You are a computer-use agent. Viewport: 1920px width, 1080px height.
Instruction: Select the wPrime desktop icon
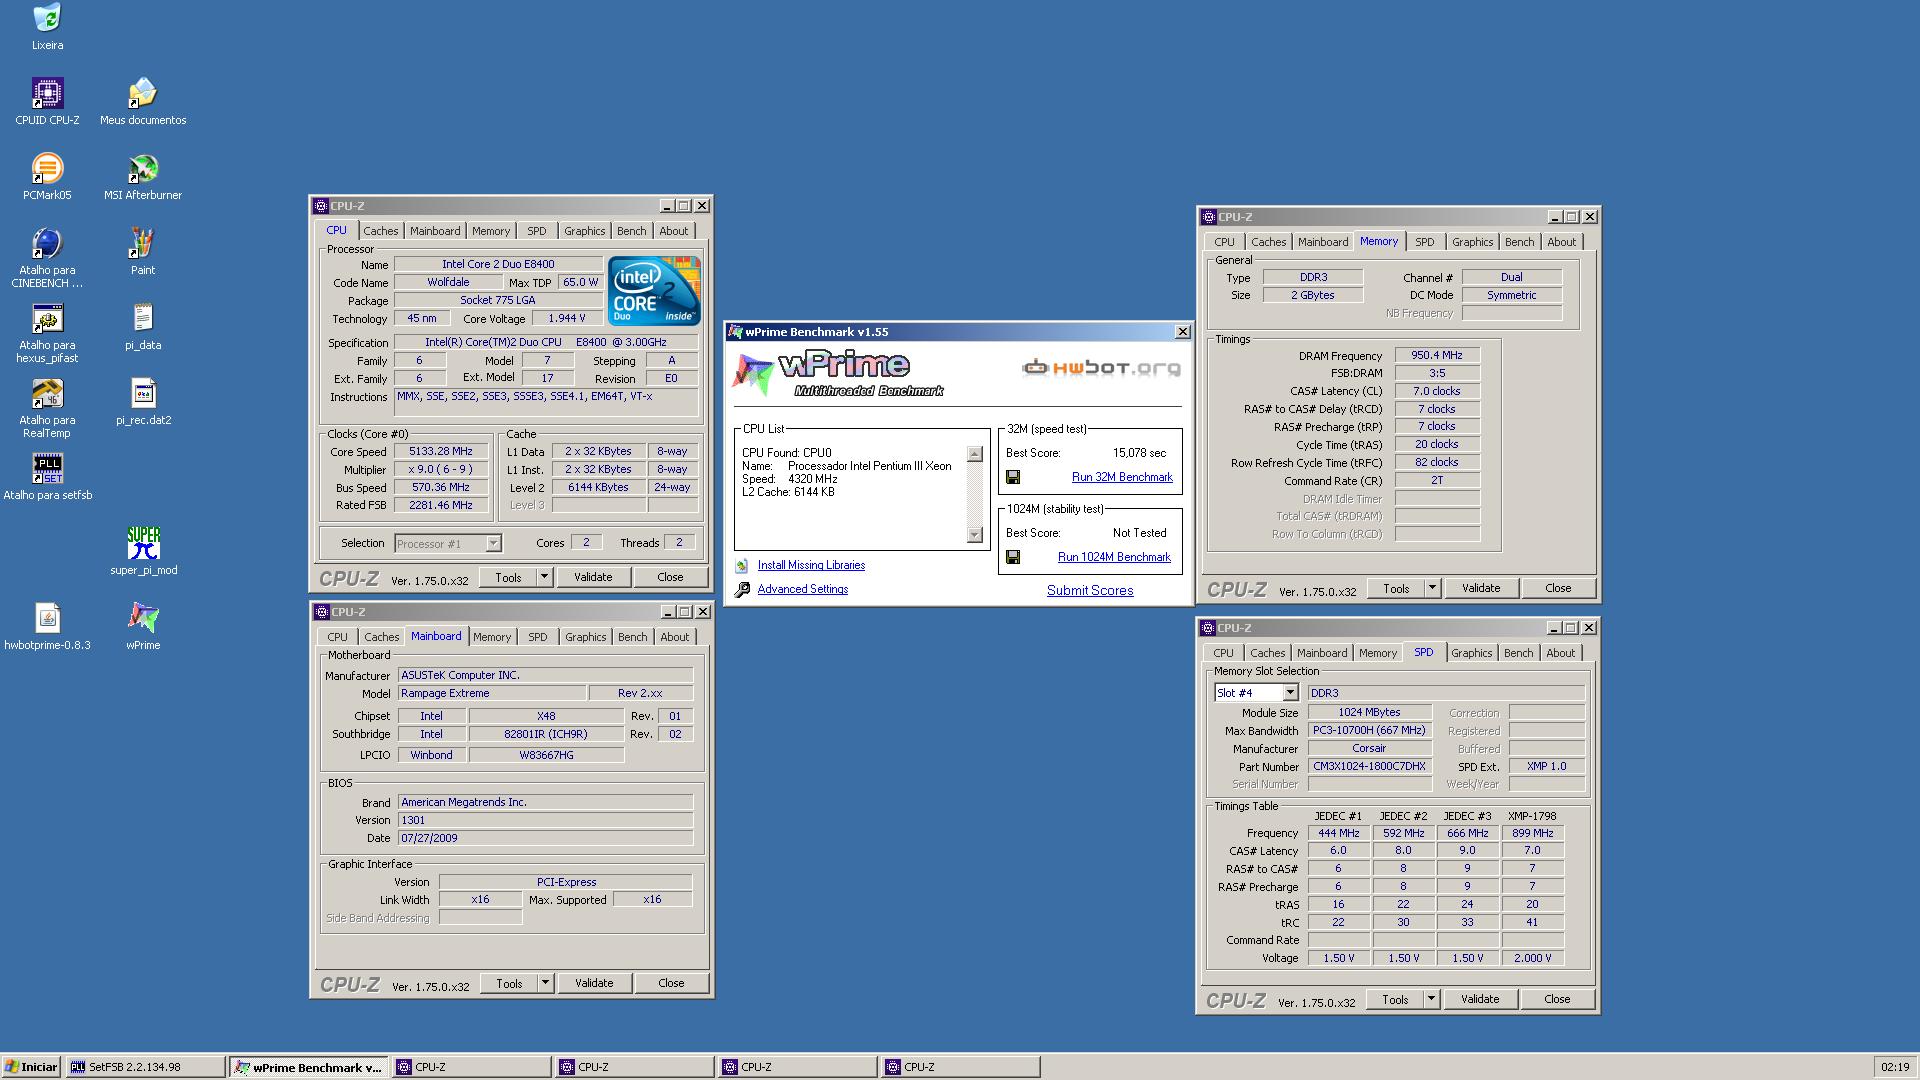click(143, 618)
